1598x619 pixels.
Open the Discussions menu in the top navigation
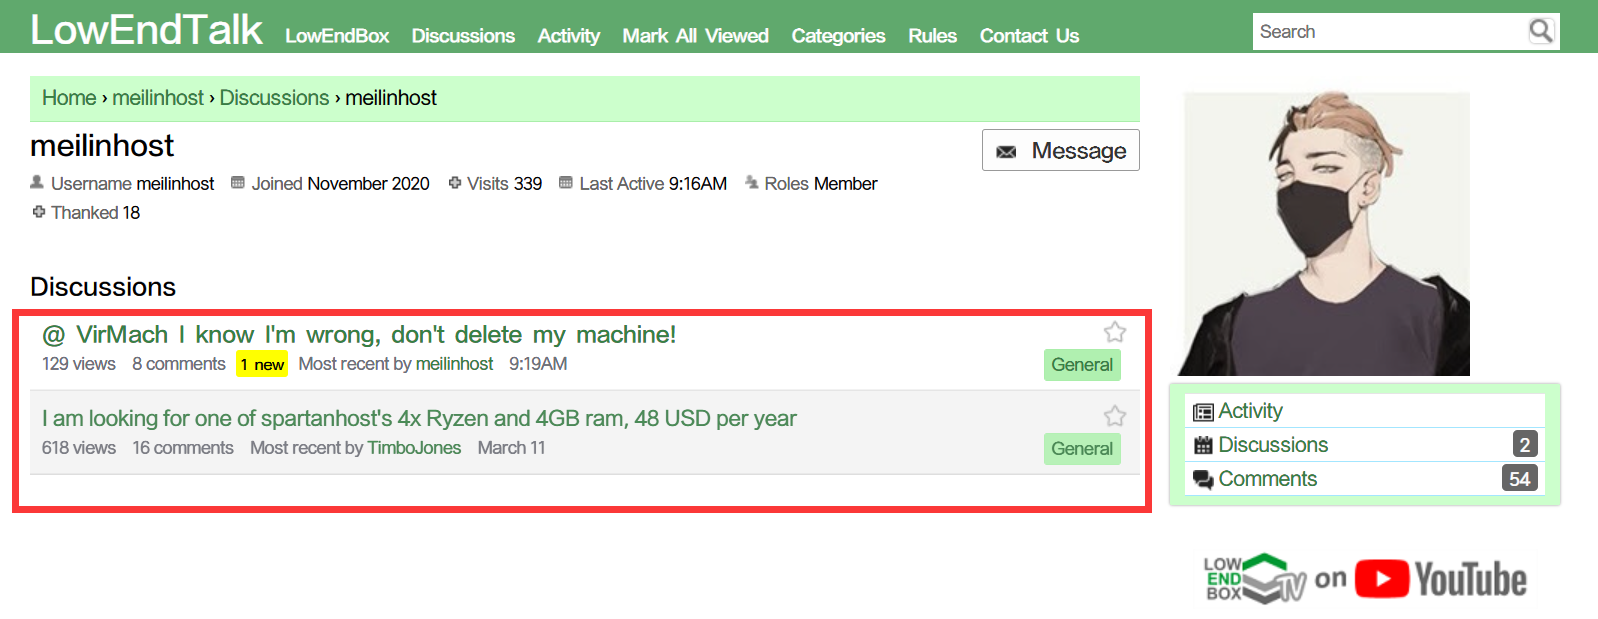click(463, 36)
